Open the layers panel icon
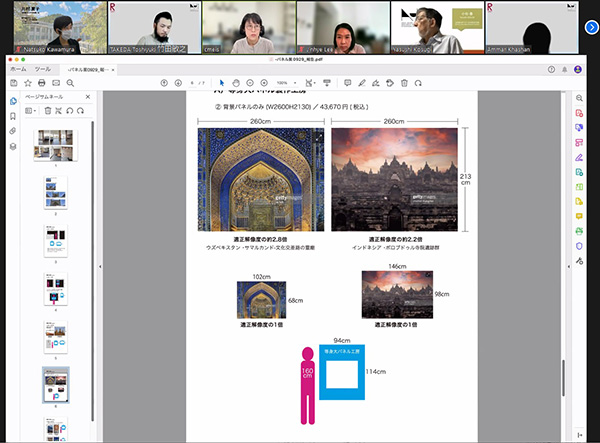The height and width of the screenshot is (443, 600). tap(13, 147)
